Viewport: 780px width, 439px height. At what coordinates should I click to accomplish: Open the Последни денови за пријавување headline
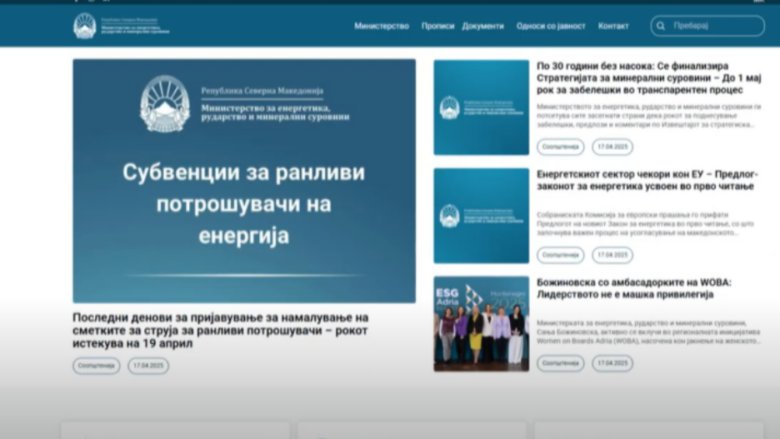(220, 330)
